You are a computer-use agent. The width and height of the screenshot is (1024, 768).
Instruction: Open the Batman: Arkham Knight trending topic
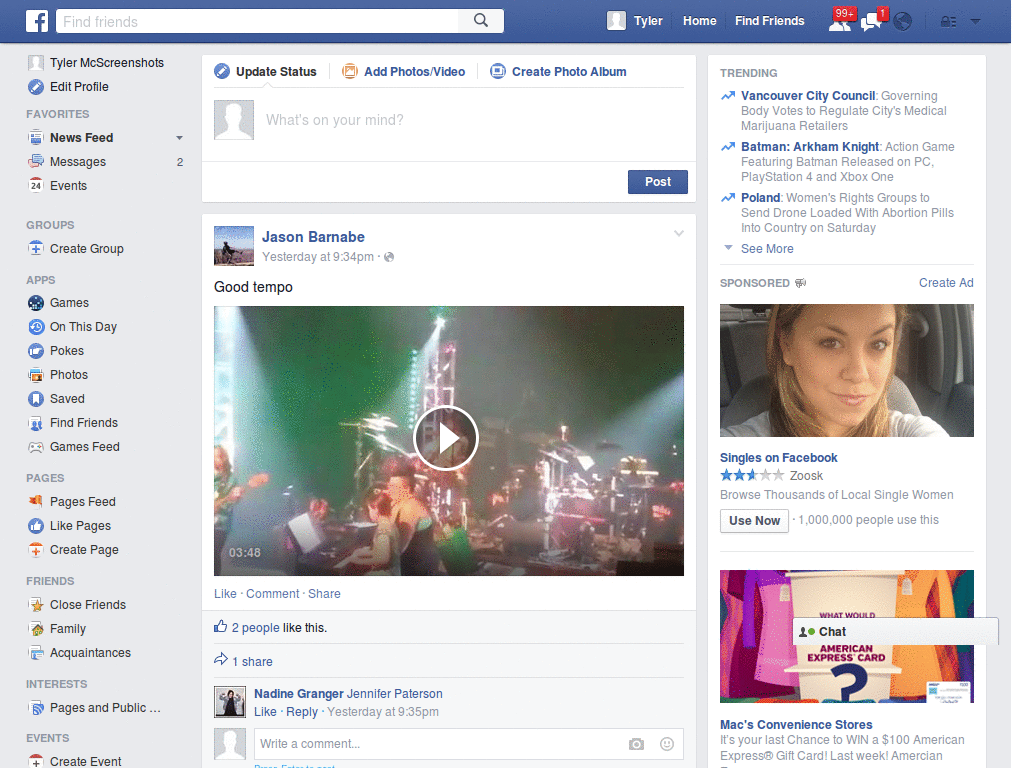click(x=810, y=147)
